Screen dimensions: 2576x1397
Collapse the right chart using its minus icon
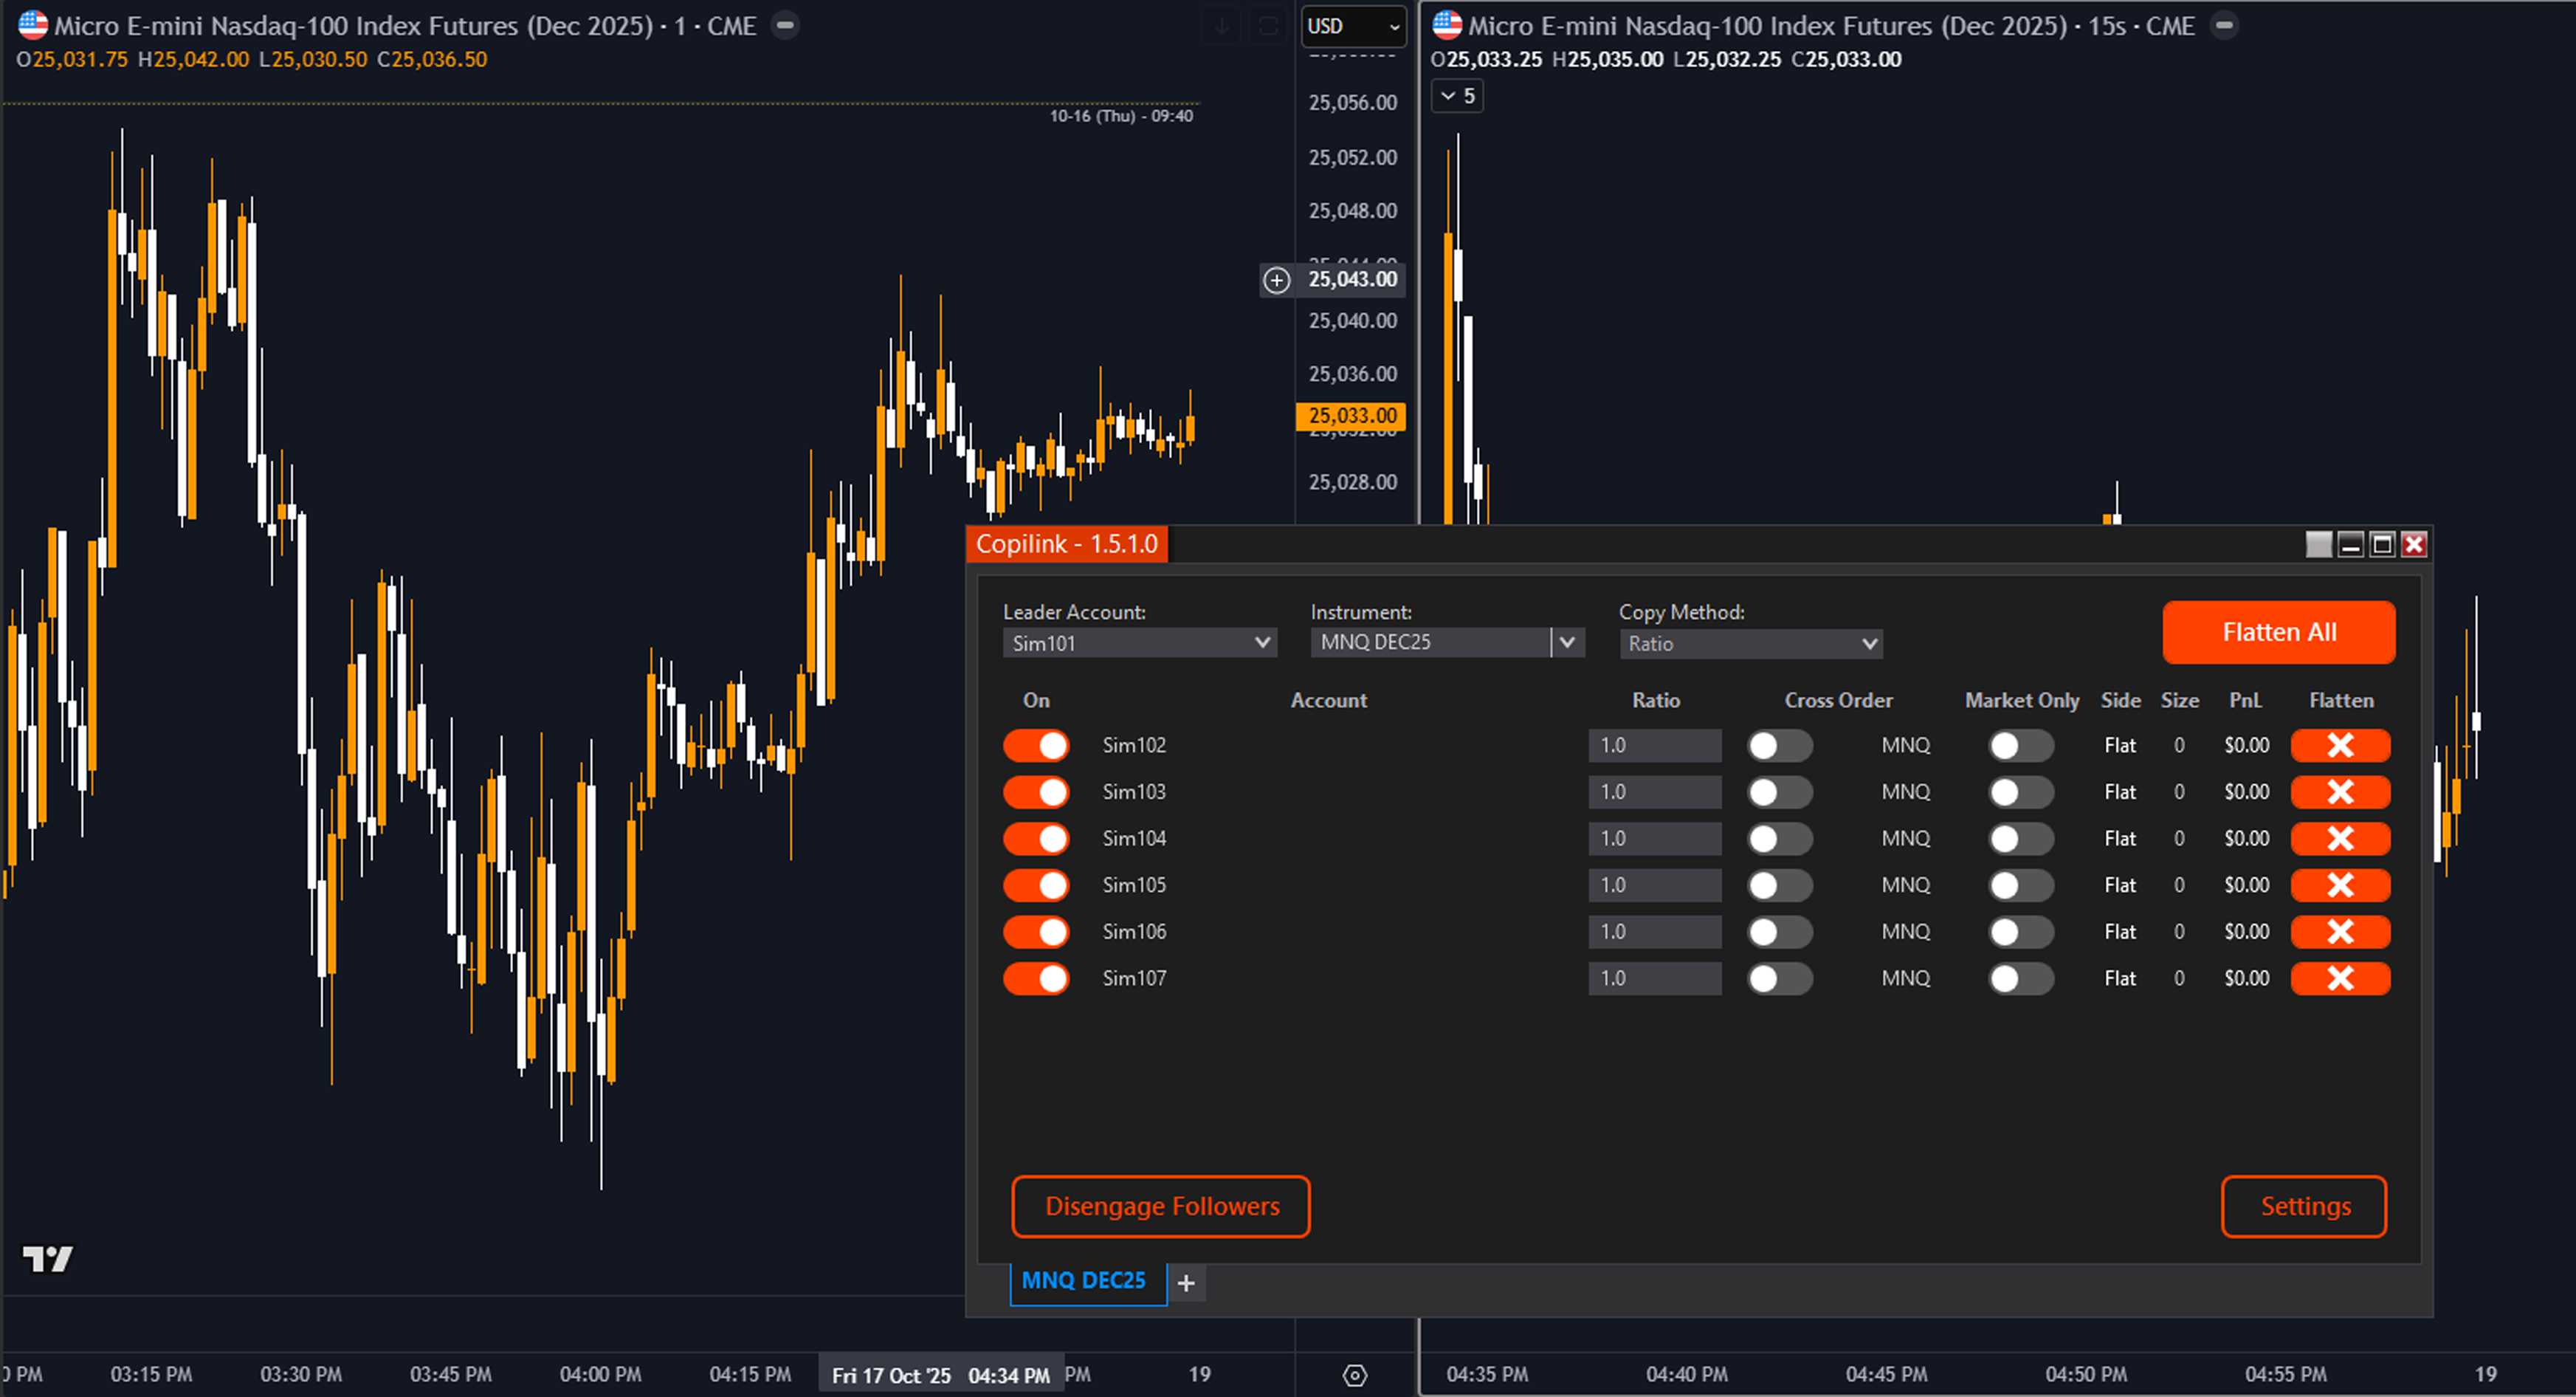click(x=2223, y=25)
